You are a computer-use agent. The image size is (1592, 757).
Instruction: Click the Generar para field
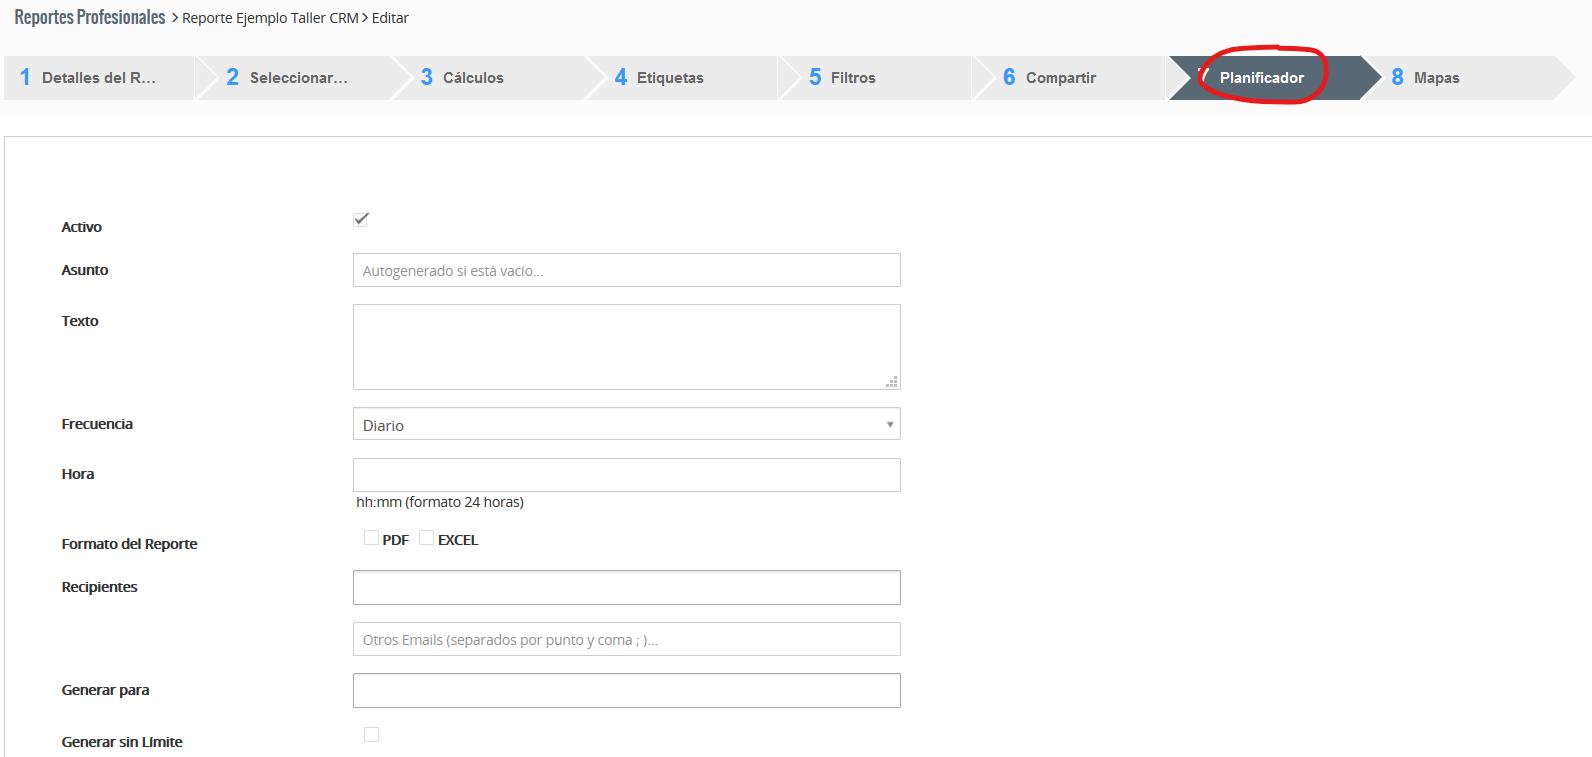pyautogui.click(x=626, y=691)
